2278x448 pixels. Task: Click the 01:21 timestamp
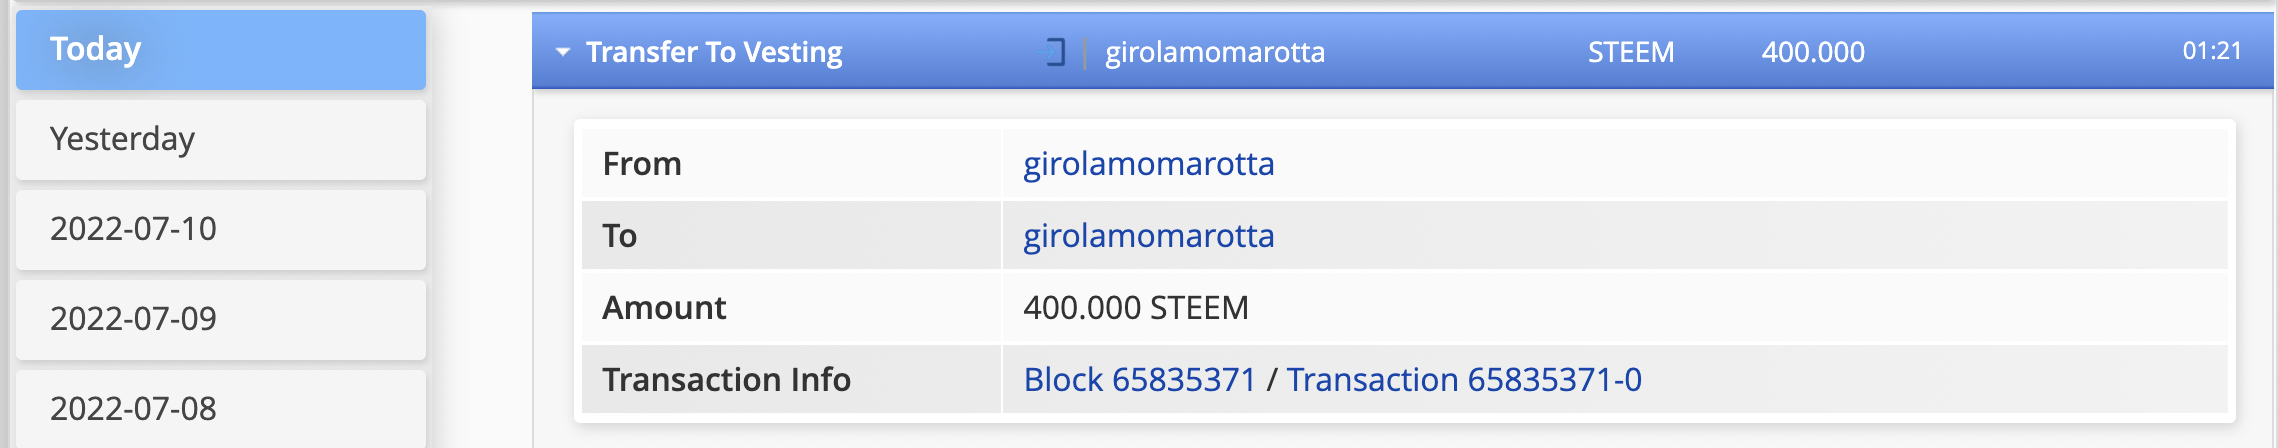pos(2211,51)
